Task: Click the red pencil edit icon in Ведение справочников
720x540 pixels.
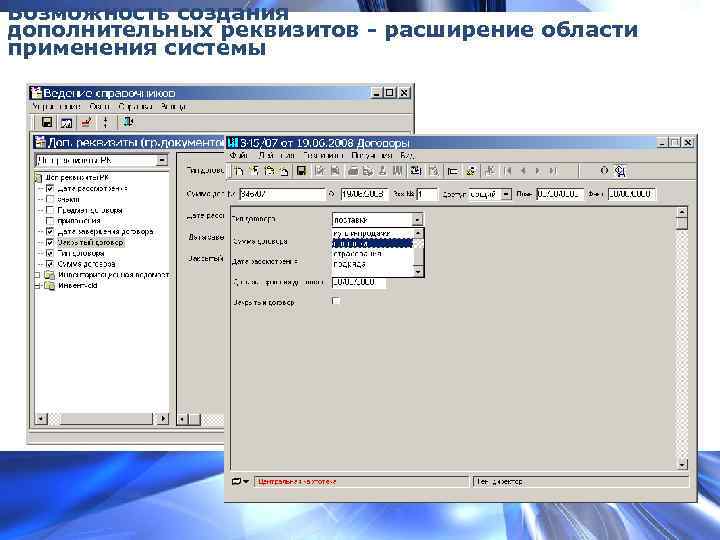Action: [x=86, y=122]
